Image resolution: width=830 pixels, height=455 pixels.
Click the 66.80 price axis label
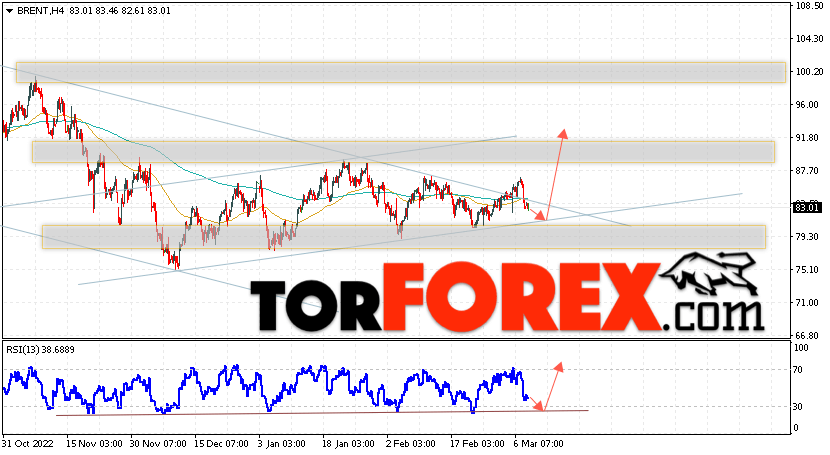coord(808,335)
